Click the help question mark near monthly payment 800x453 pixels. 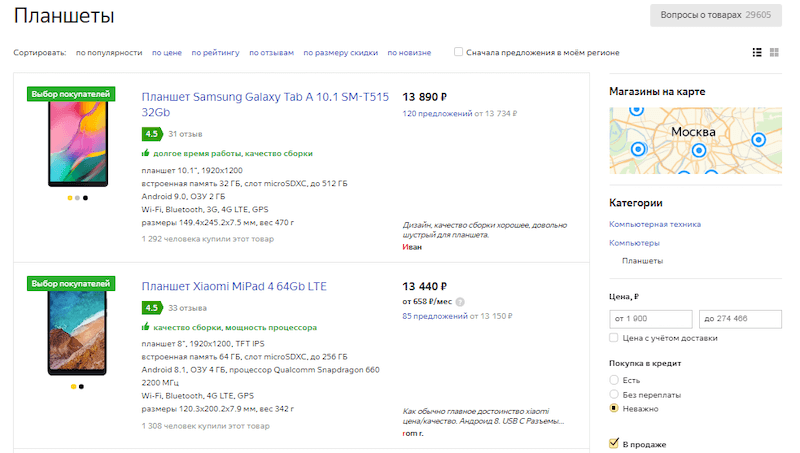point(460,301)
